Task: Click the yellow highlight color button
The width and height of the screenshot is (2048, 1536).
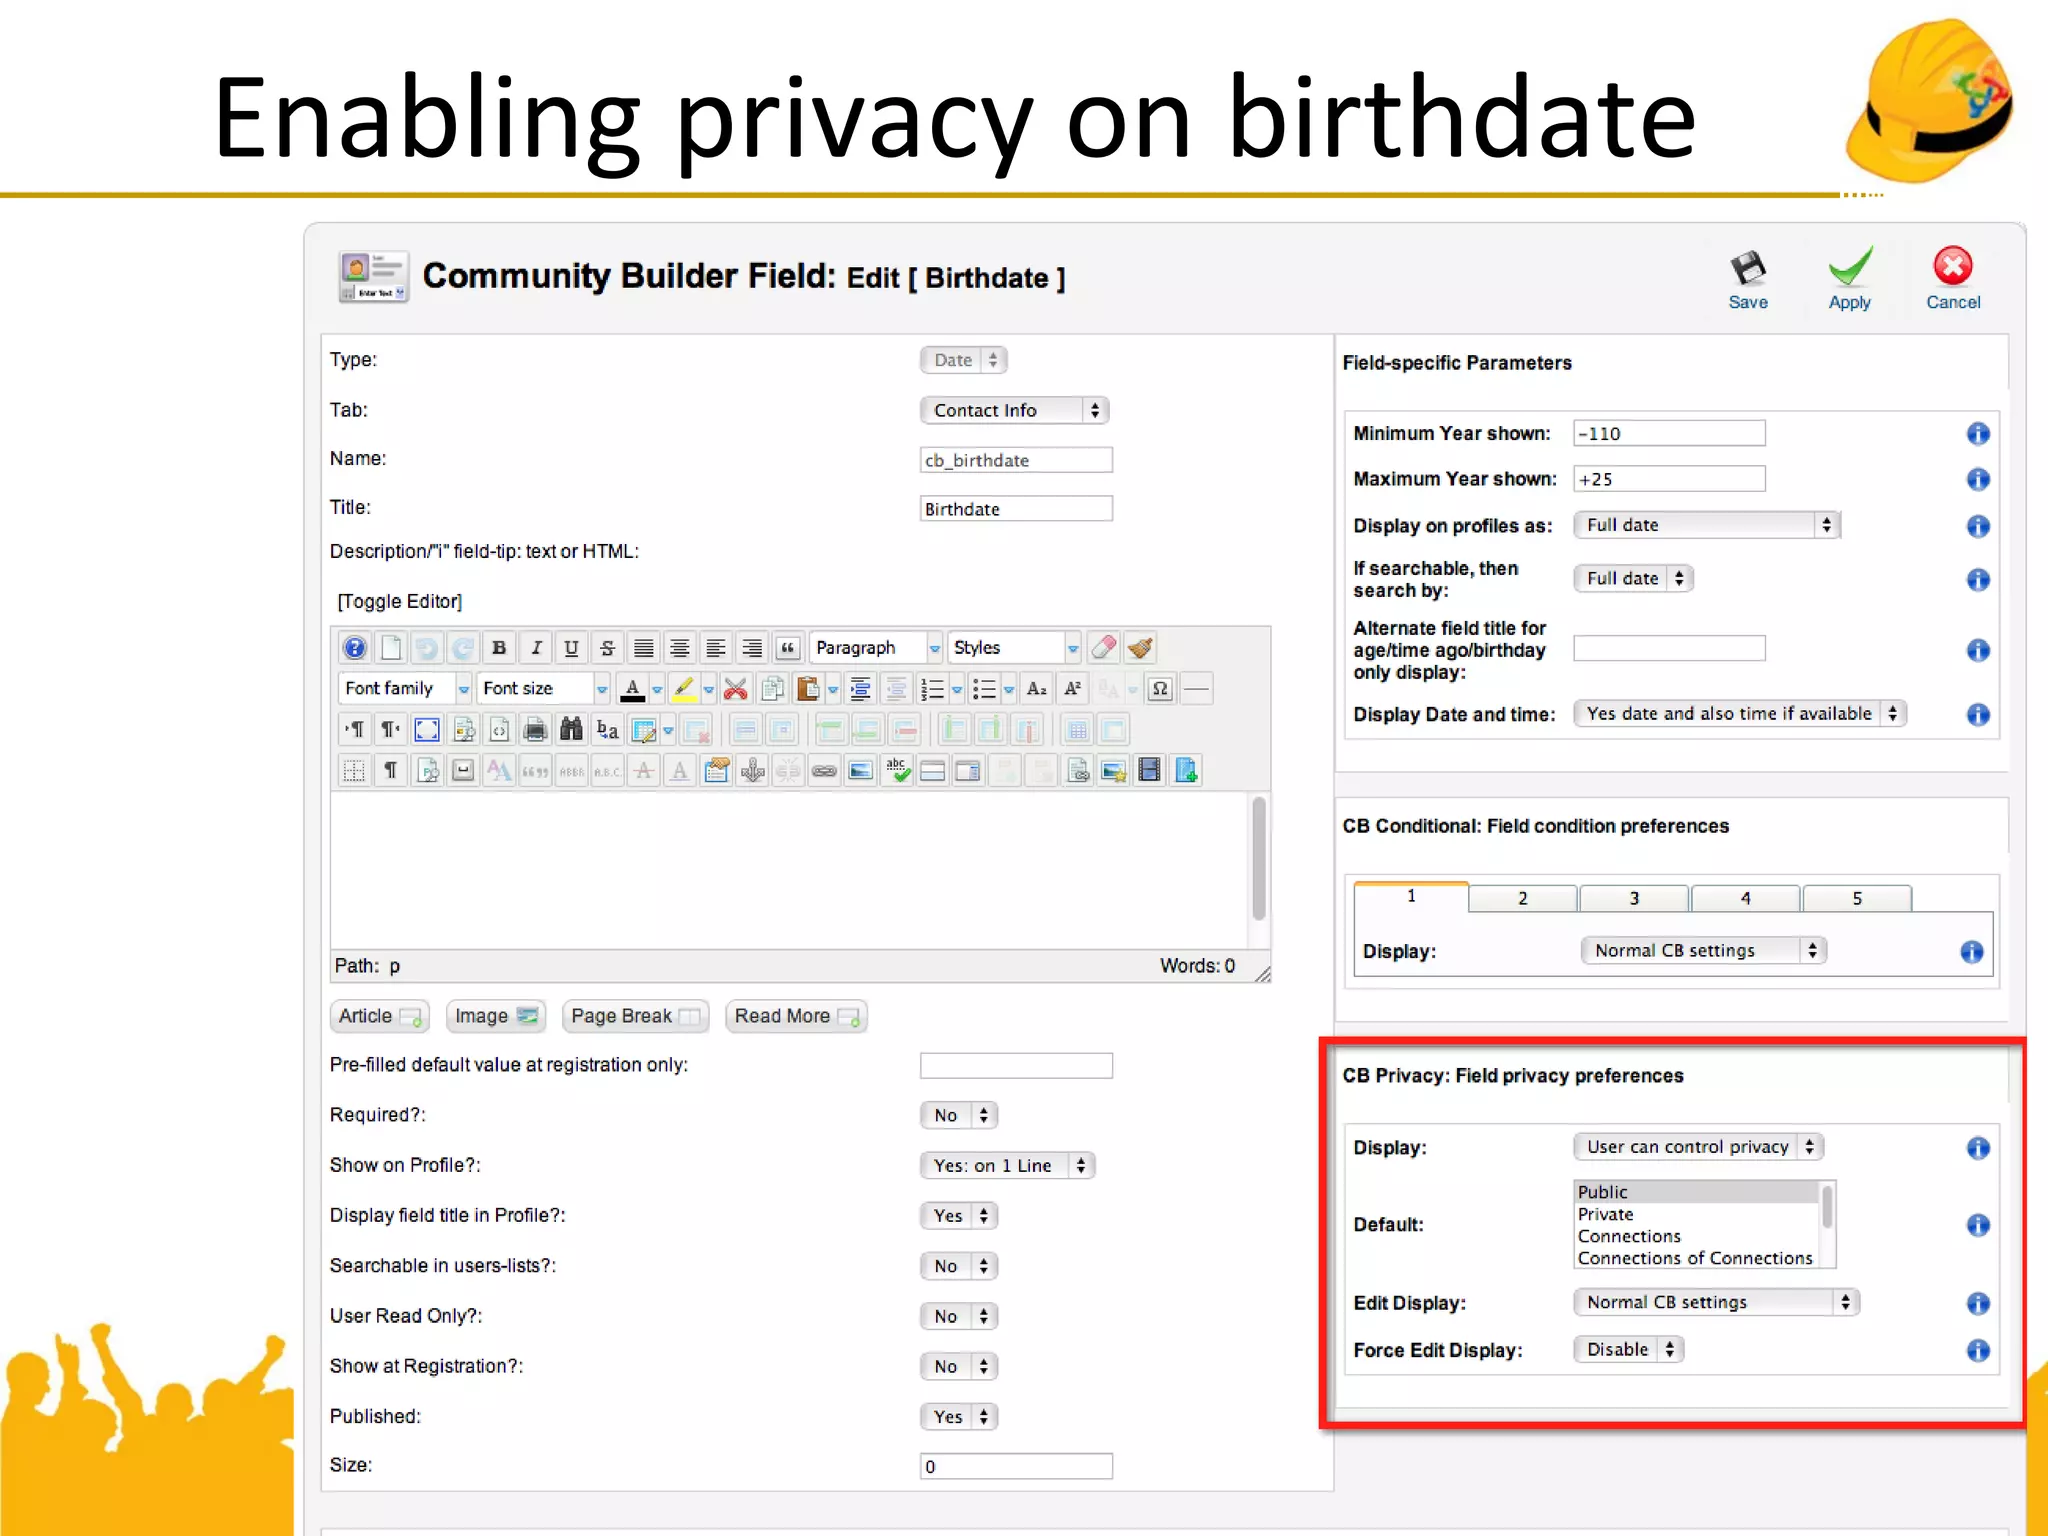Action: [x=684, y=689]
